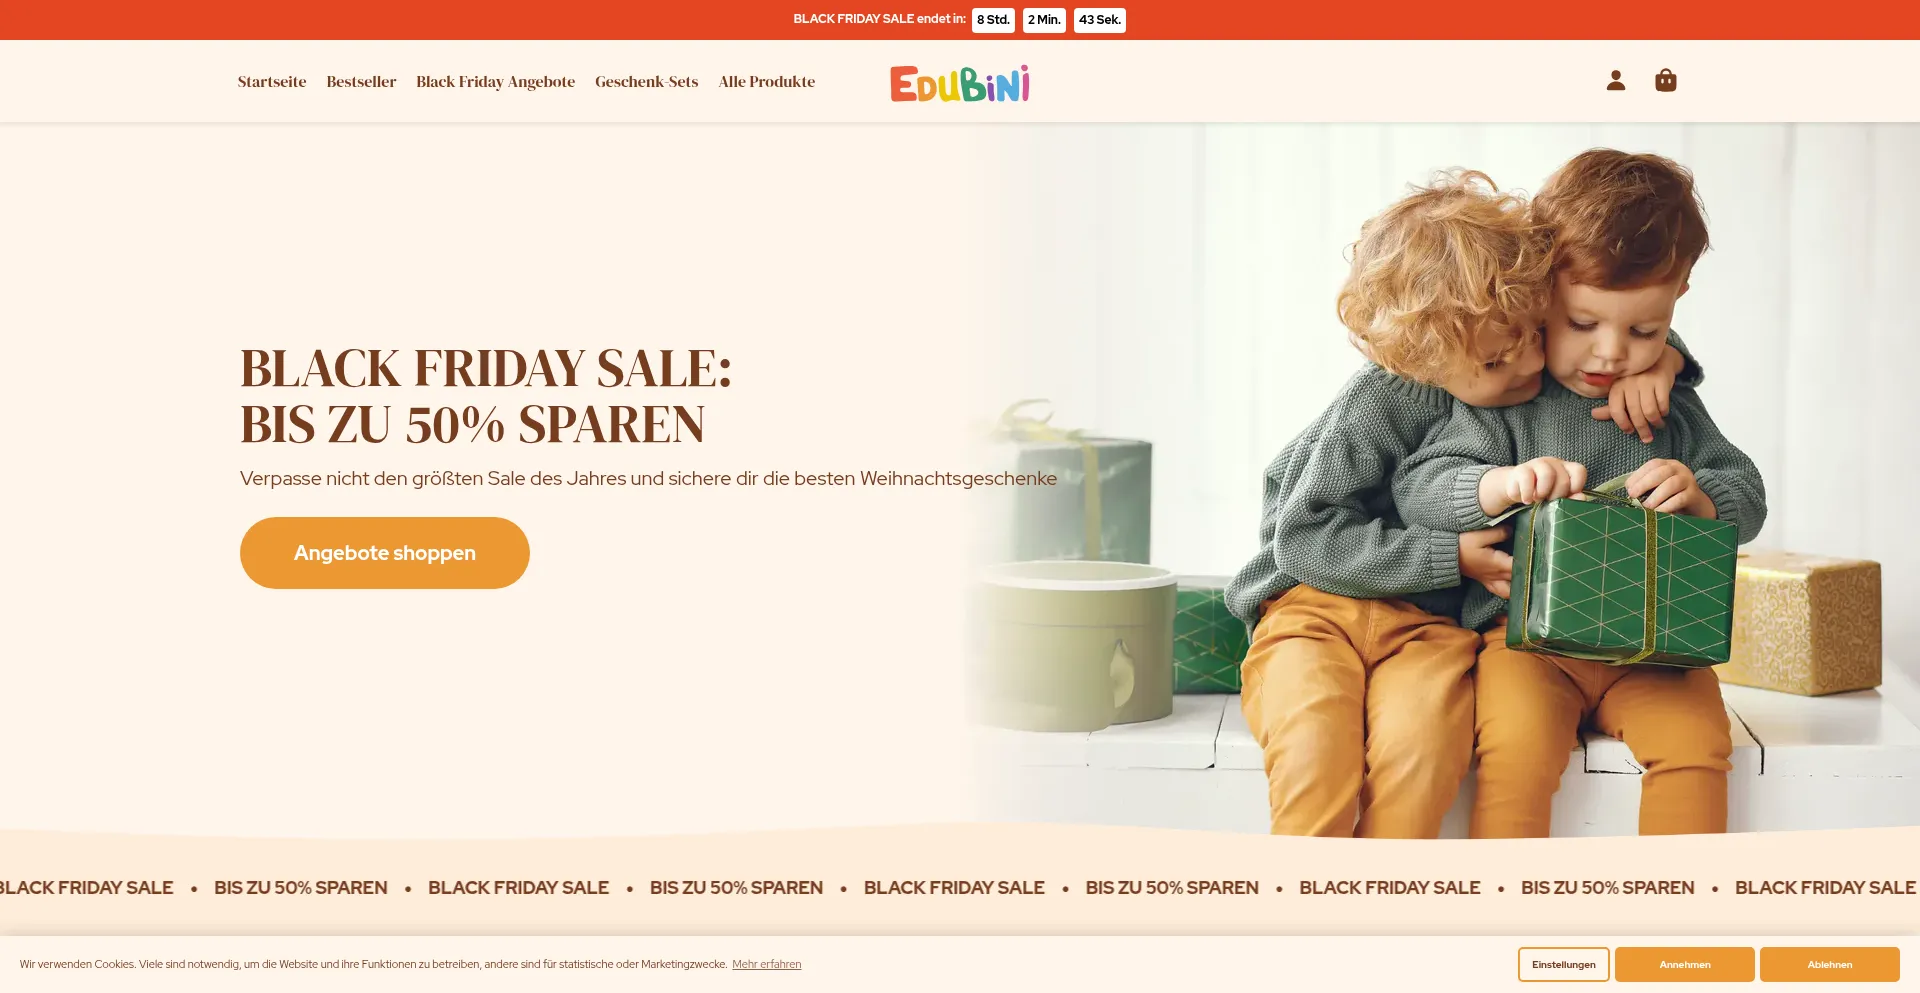The width and height of the screenshot is (1920, 993).
Task: Follow the Mehr erfahren link
Action: (x=767, y=965)
